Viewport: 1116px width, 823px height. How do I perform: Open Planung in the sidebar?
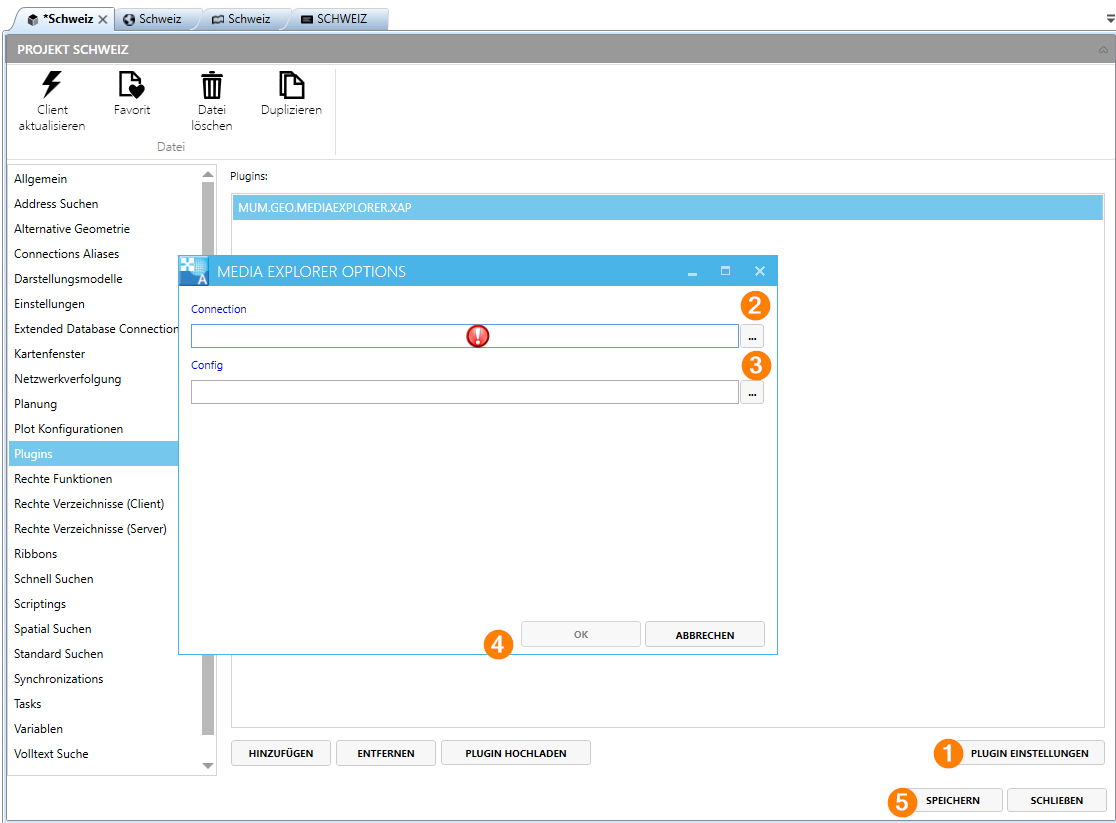[36, 404]
